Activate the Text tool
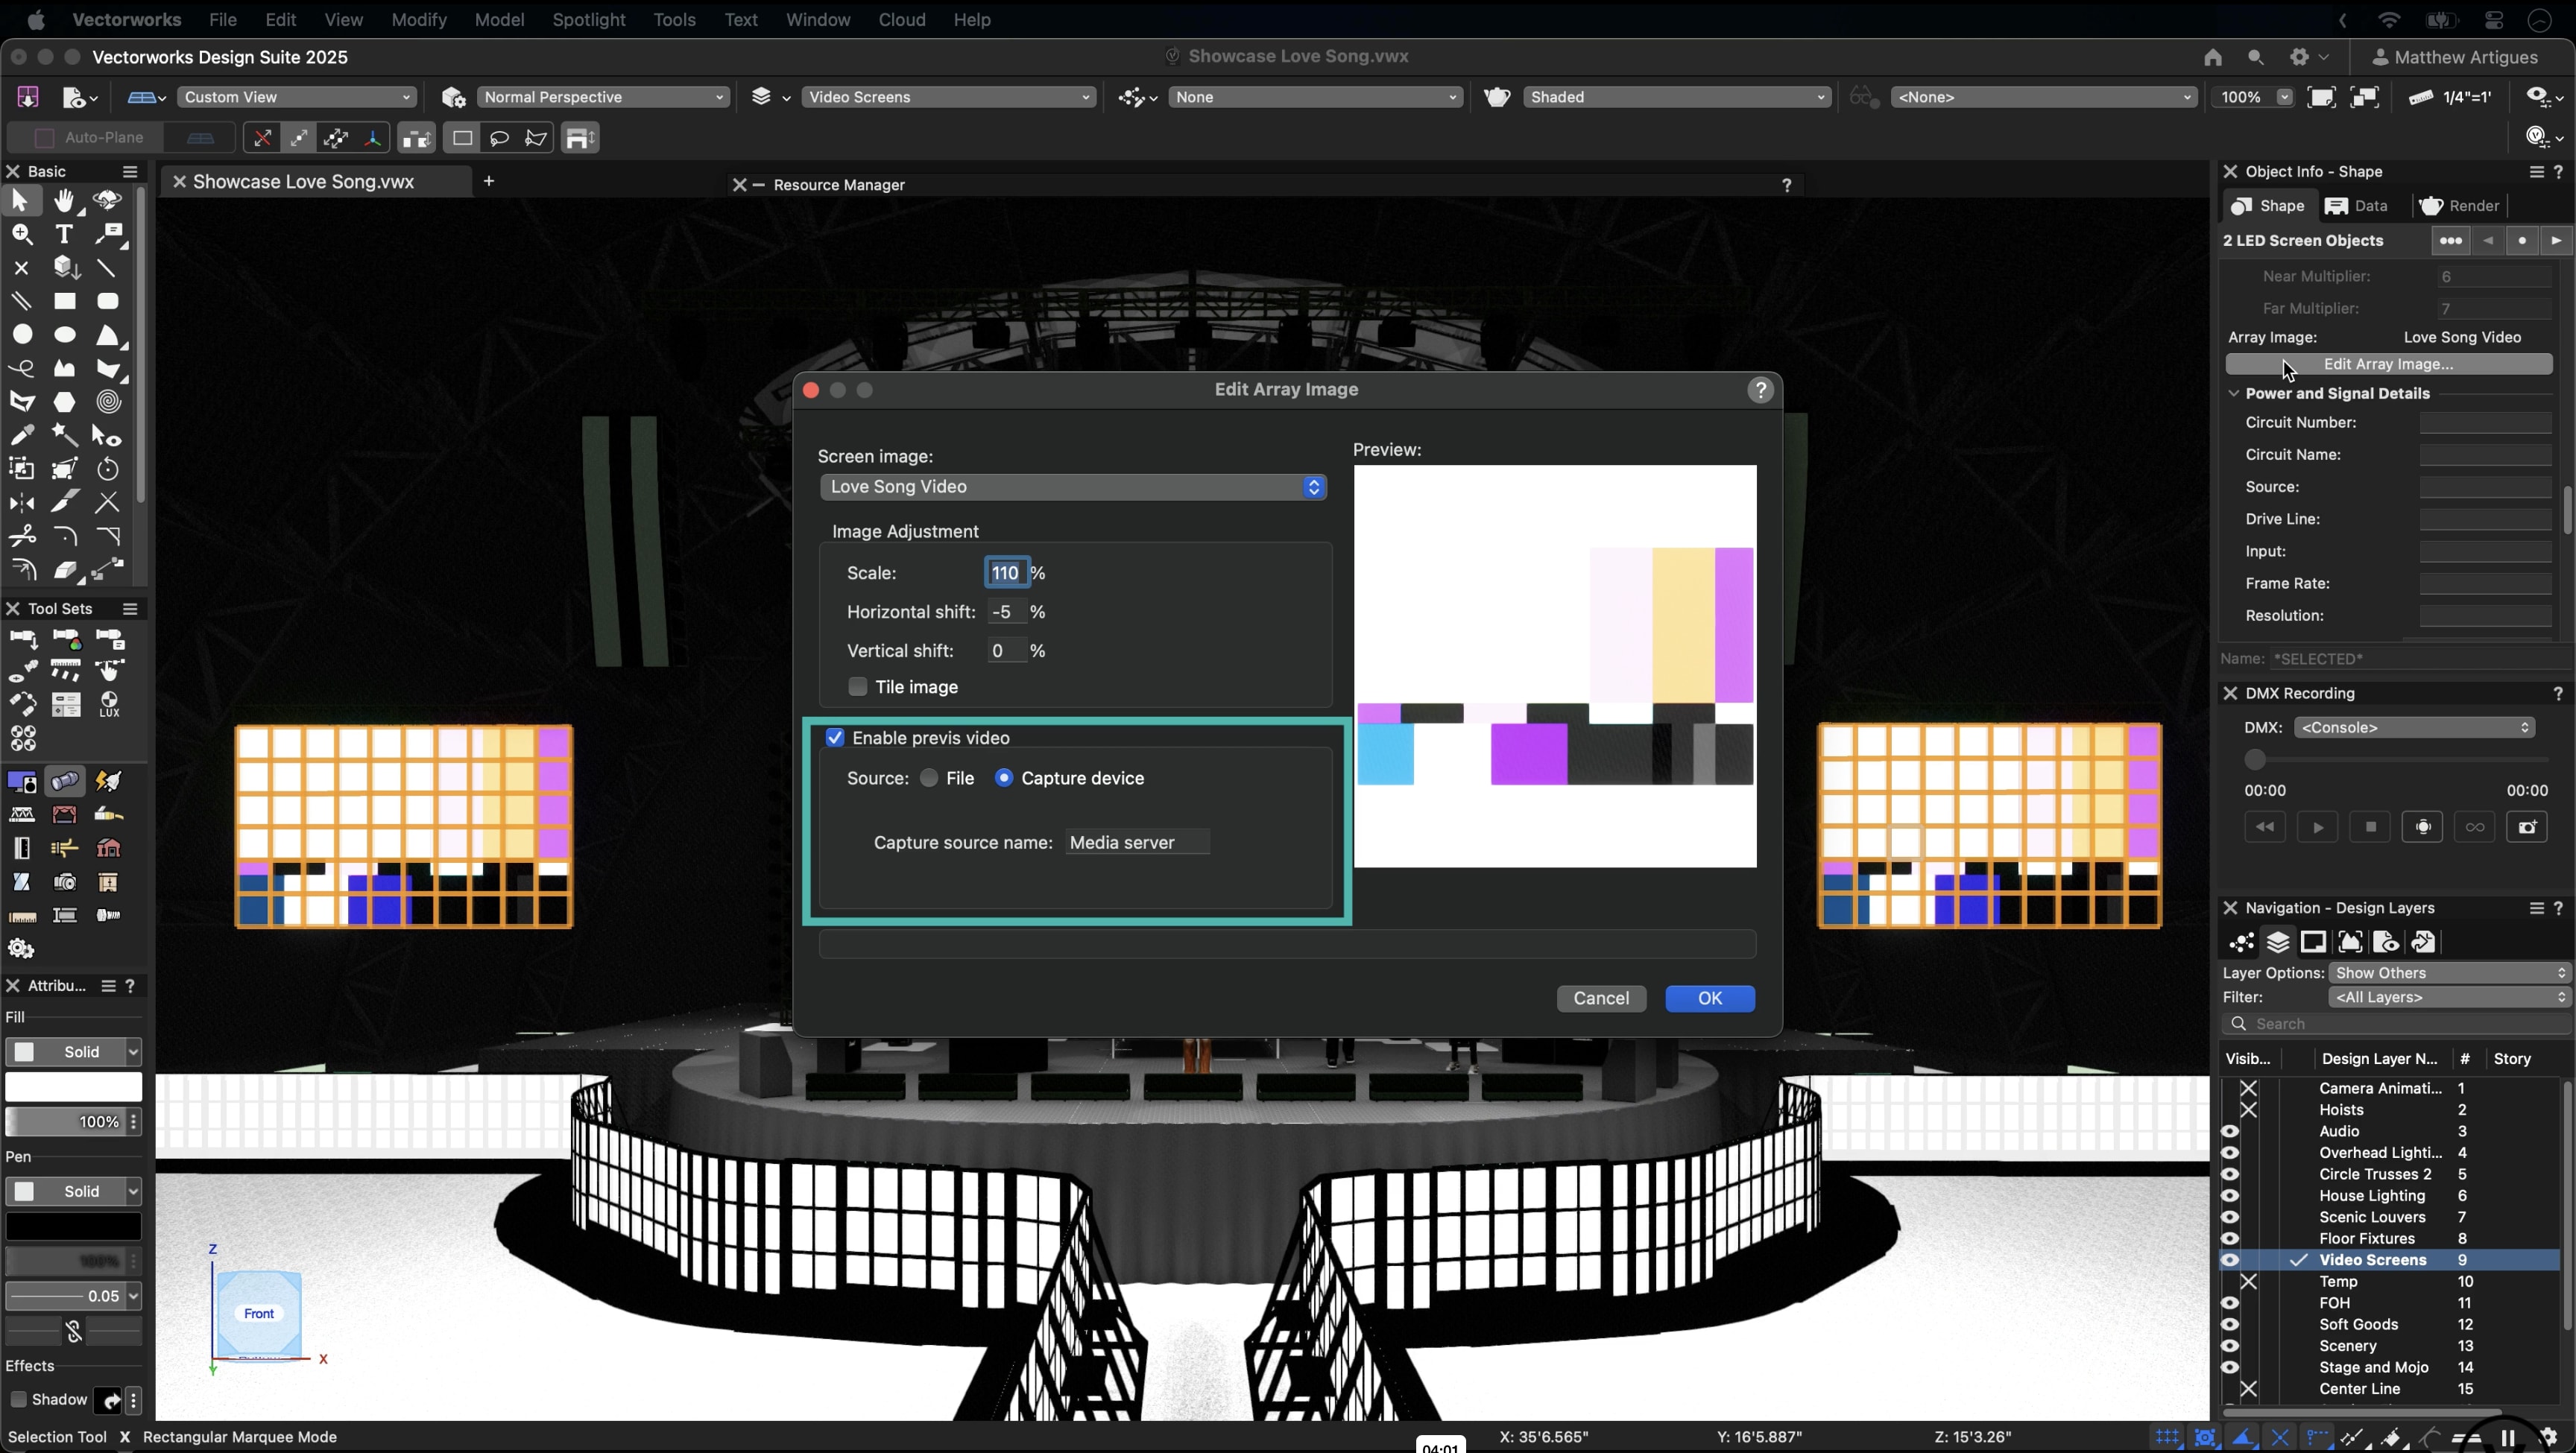Screen dimensions: 2576x1453 coord(64,233)
